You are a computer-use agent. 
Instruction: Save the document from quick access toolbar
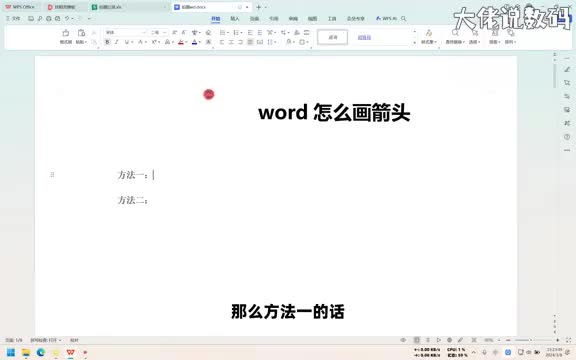(x=31, y=18)
